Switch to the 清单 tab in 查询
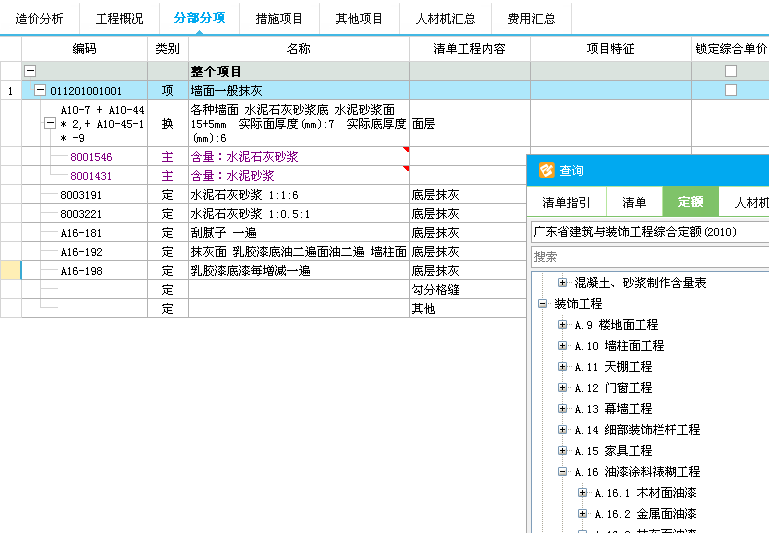 (x=634, y=202)
